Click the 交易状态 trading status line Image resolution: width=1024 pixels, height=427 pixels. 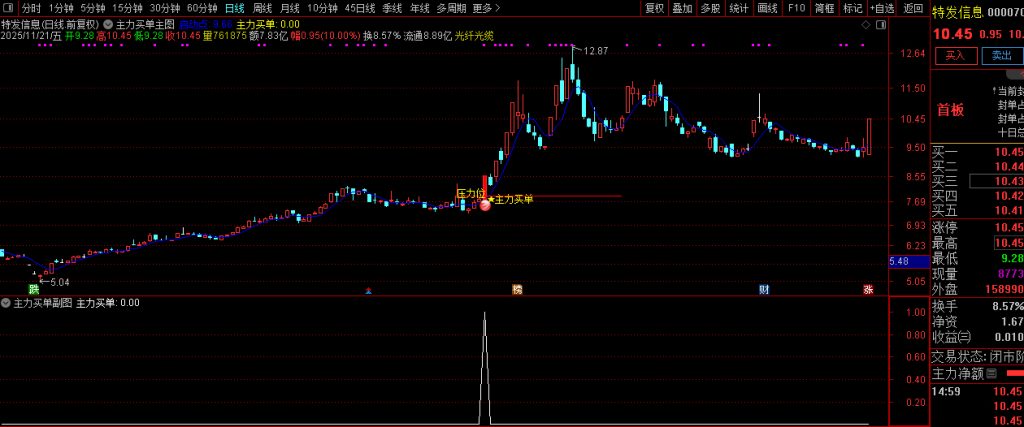977,356
